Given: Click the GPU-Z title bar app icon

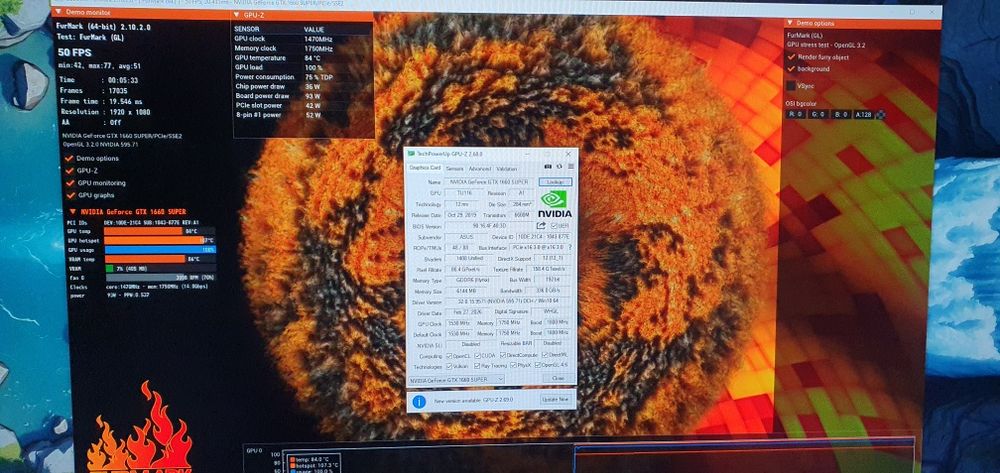Looking at the screenshot, I should 411,154.
